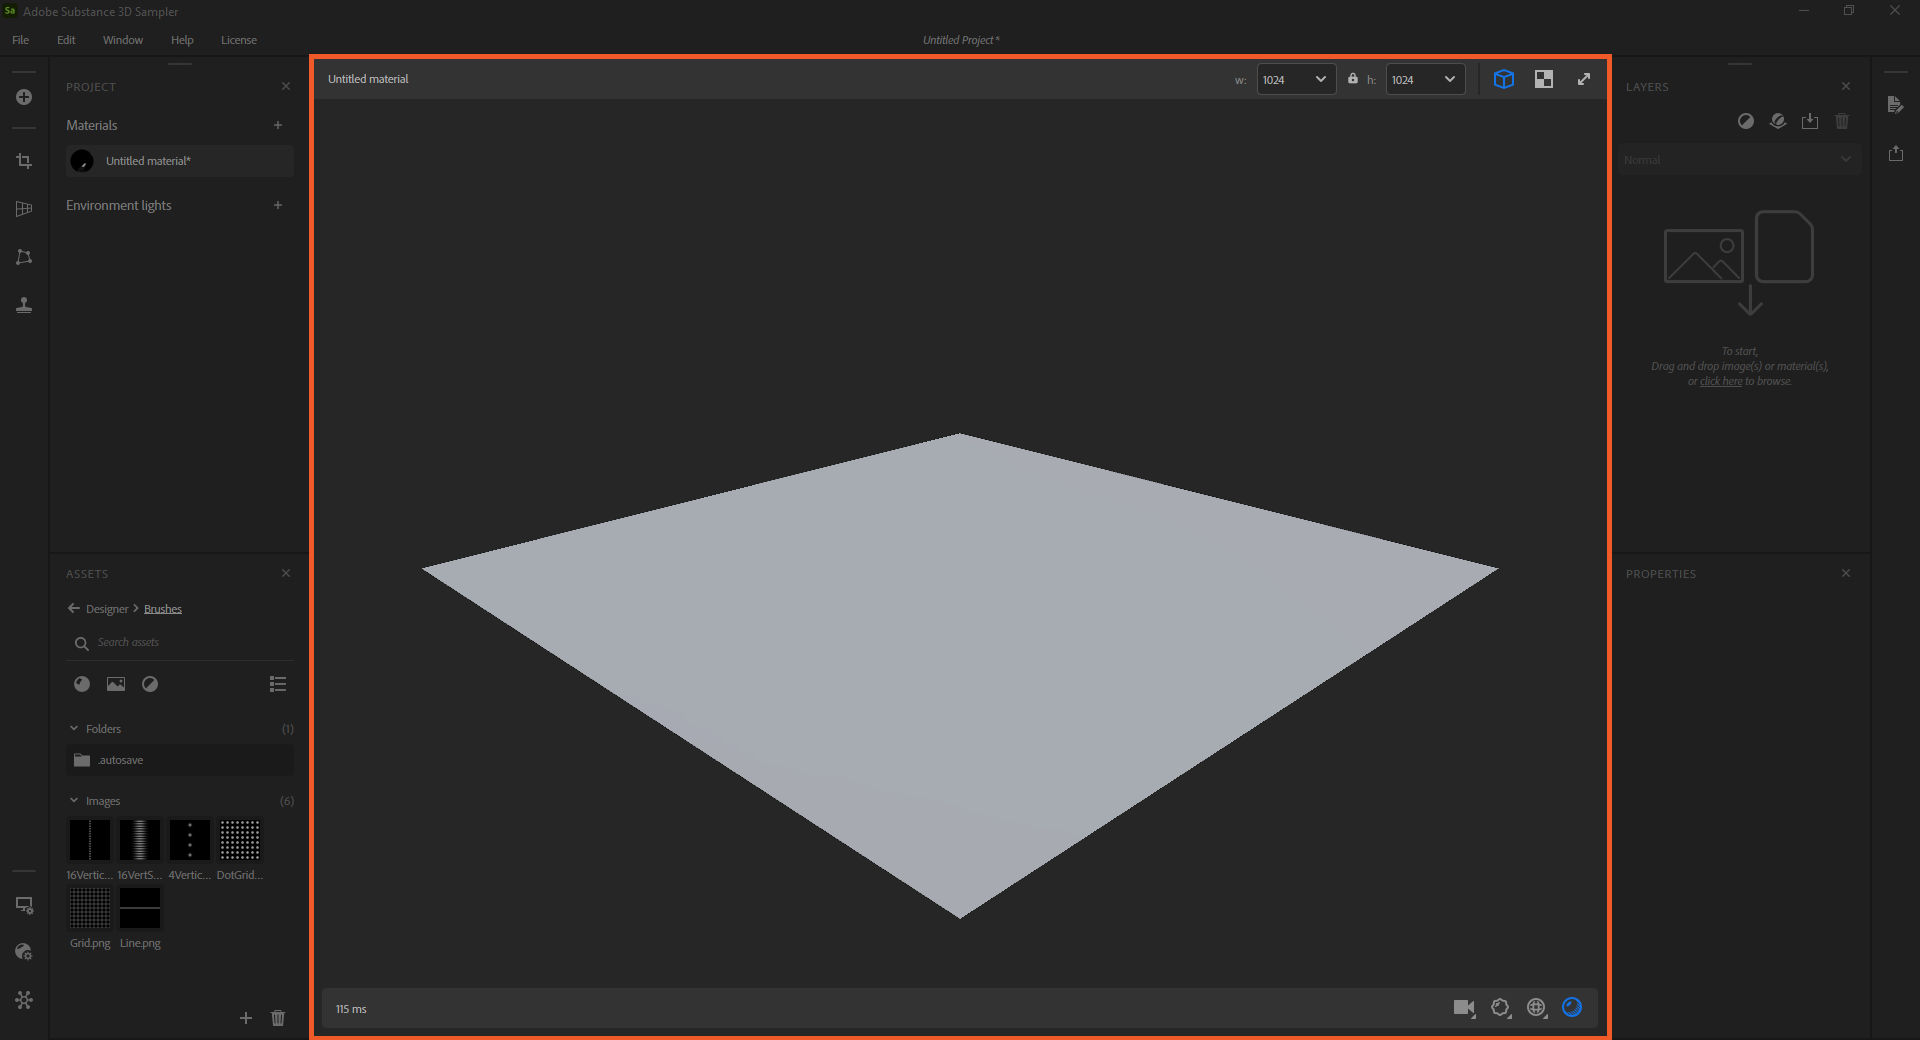Click the add filter layer icon in Layers panel
This screenshot has width=1920, height=1040.
click(1745, 121)
